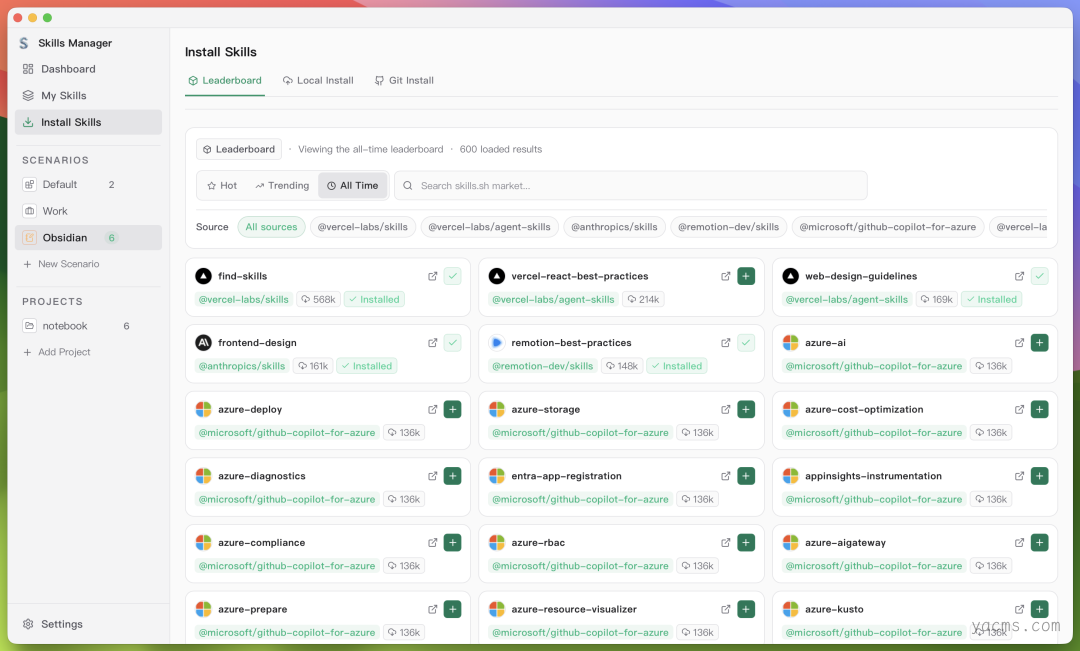The width and height of the screenshot is (1080, 651).
Task: Install azure-cost-optimization via plus icon
Action: (1039, 409)
